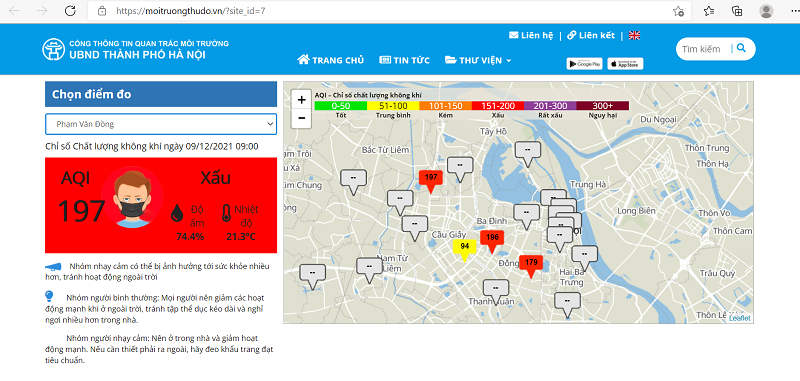Image resolution: width=800 pixels, height=381 pixels.
Task: Click the Hanoi city logo emblem
Action: point(54,49)
